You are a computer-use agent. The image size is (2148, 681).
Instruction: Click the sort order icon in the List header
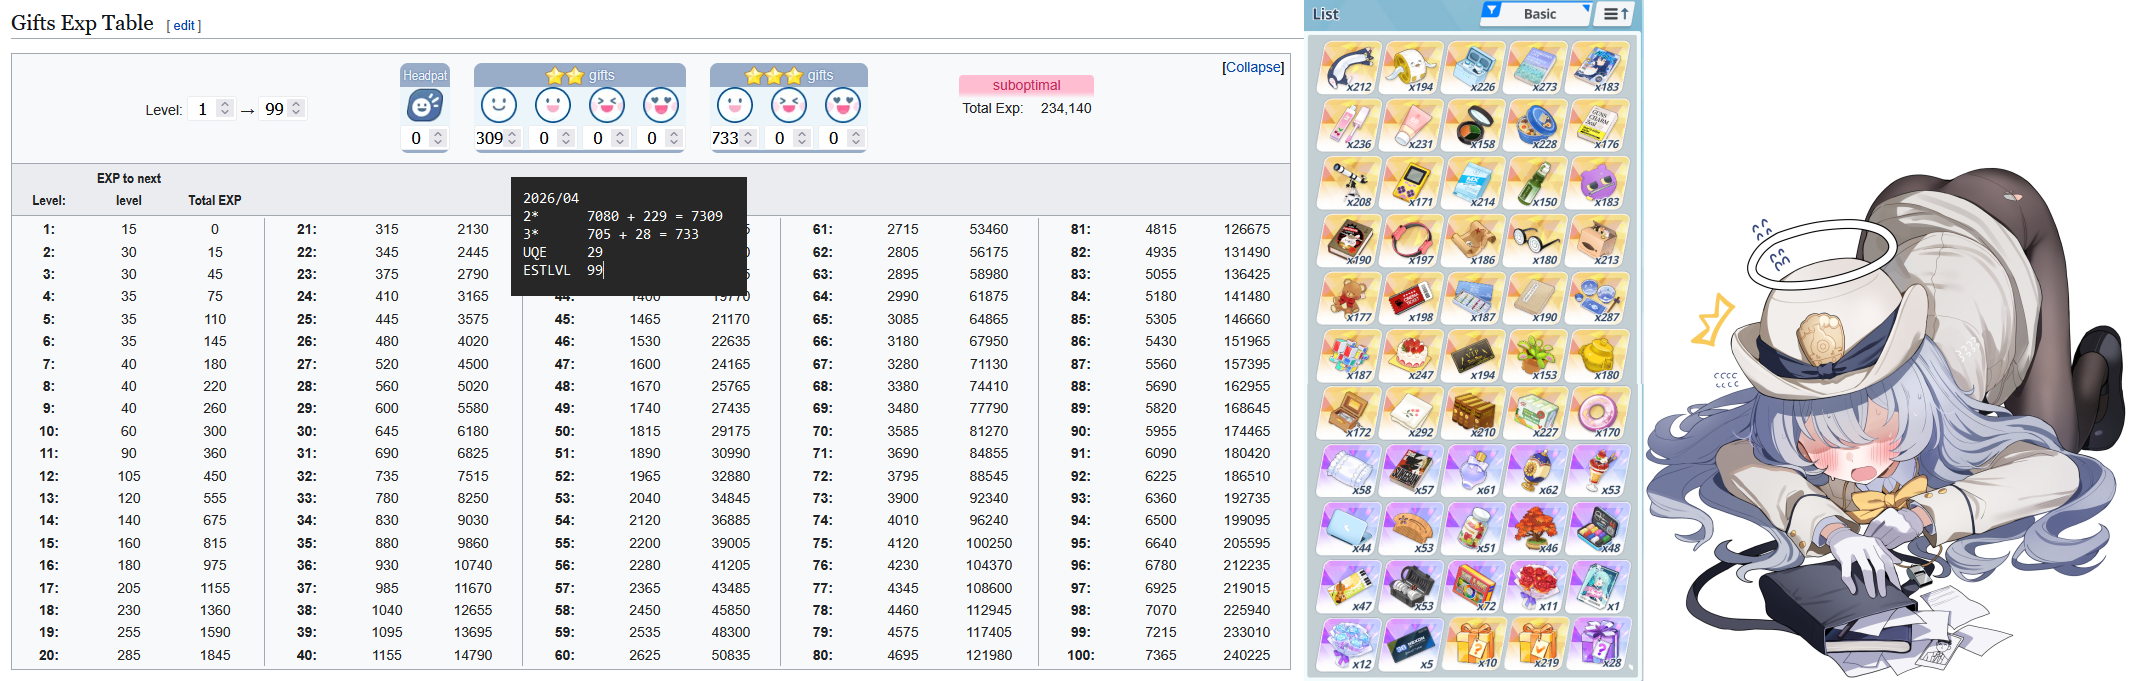coord(1616,14)
